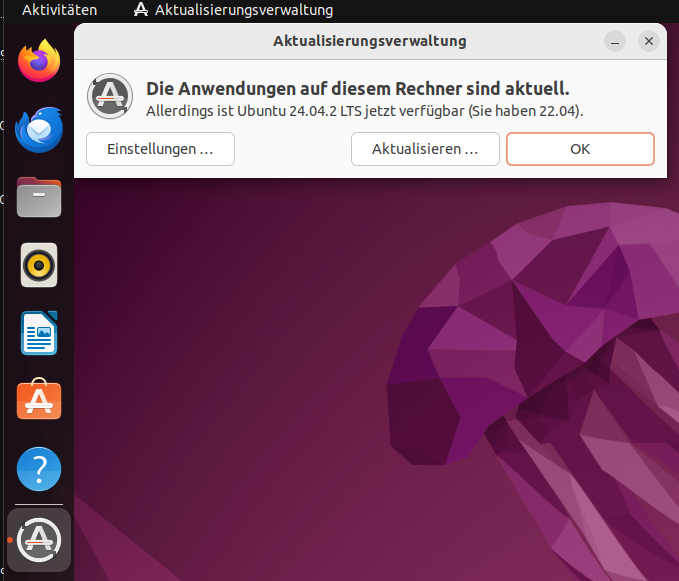
Task: Open Ubuntu Software store dock icon
Action: click(39, 399)
